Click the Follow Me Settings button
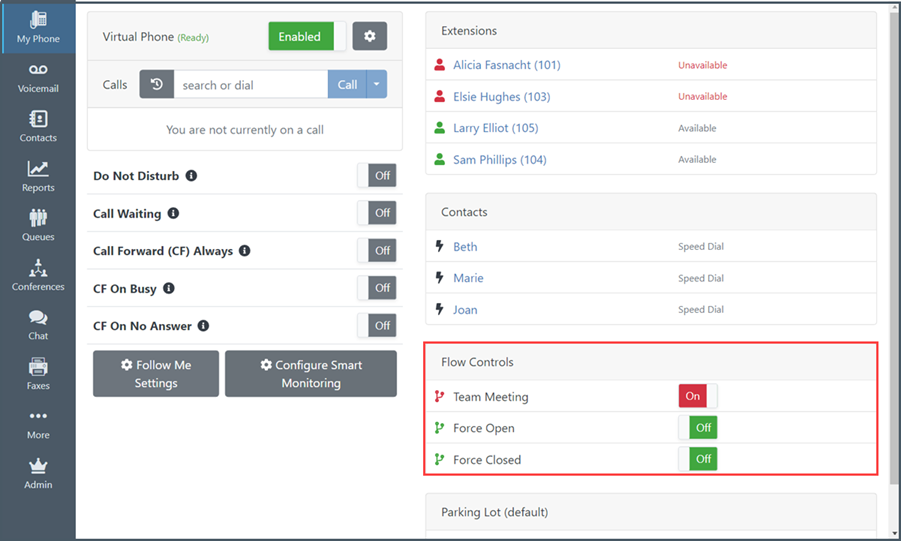The height and width of the screenshot is (541, 901). coord(156,374)
